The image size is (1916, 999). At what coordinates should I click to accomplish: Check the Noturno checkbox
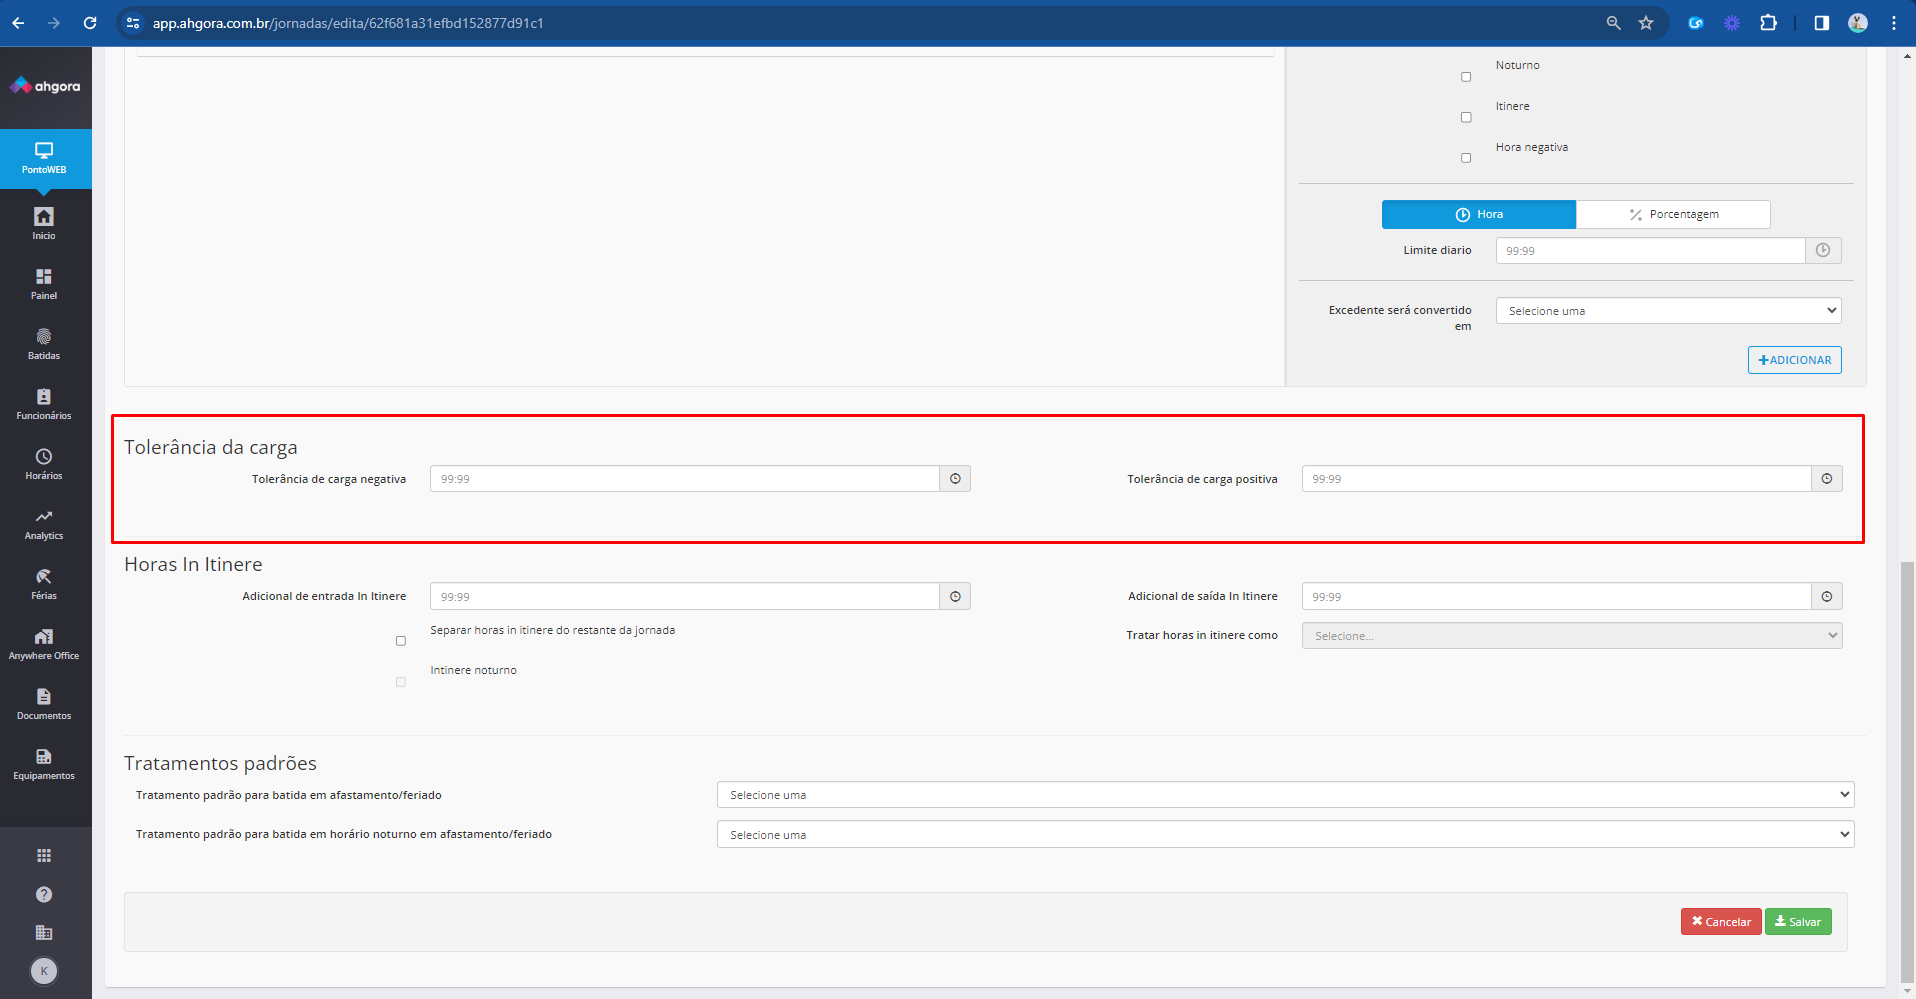1466,77
